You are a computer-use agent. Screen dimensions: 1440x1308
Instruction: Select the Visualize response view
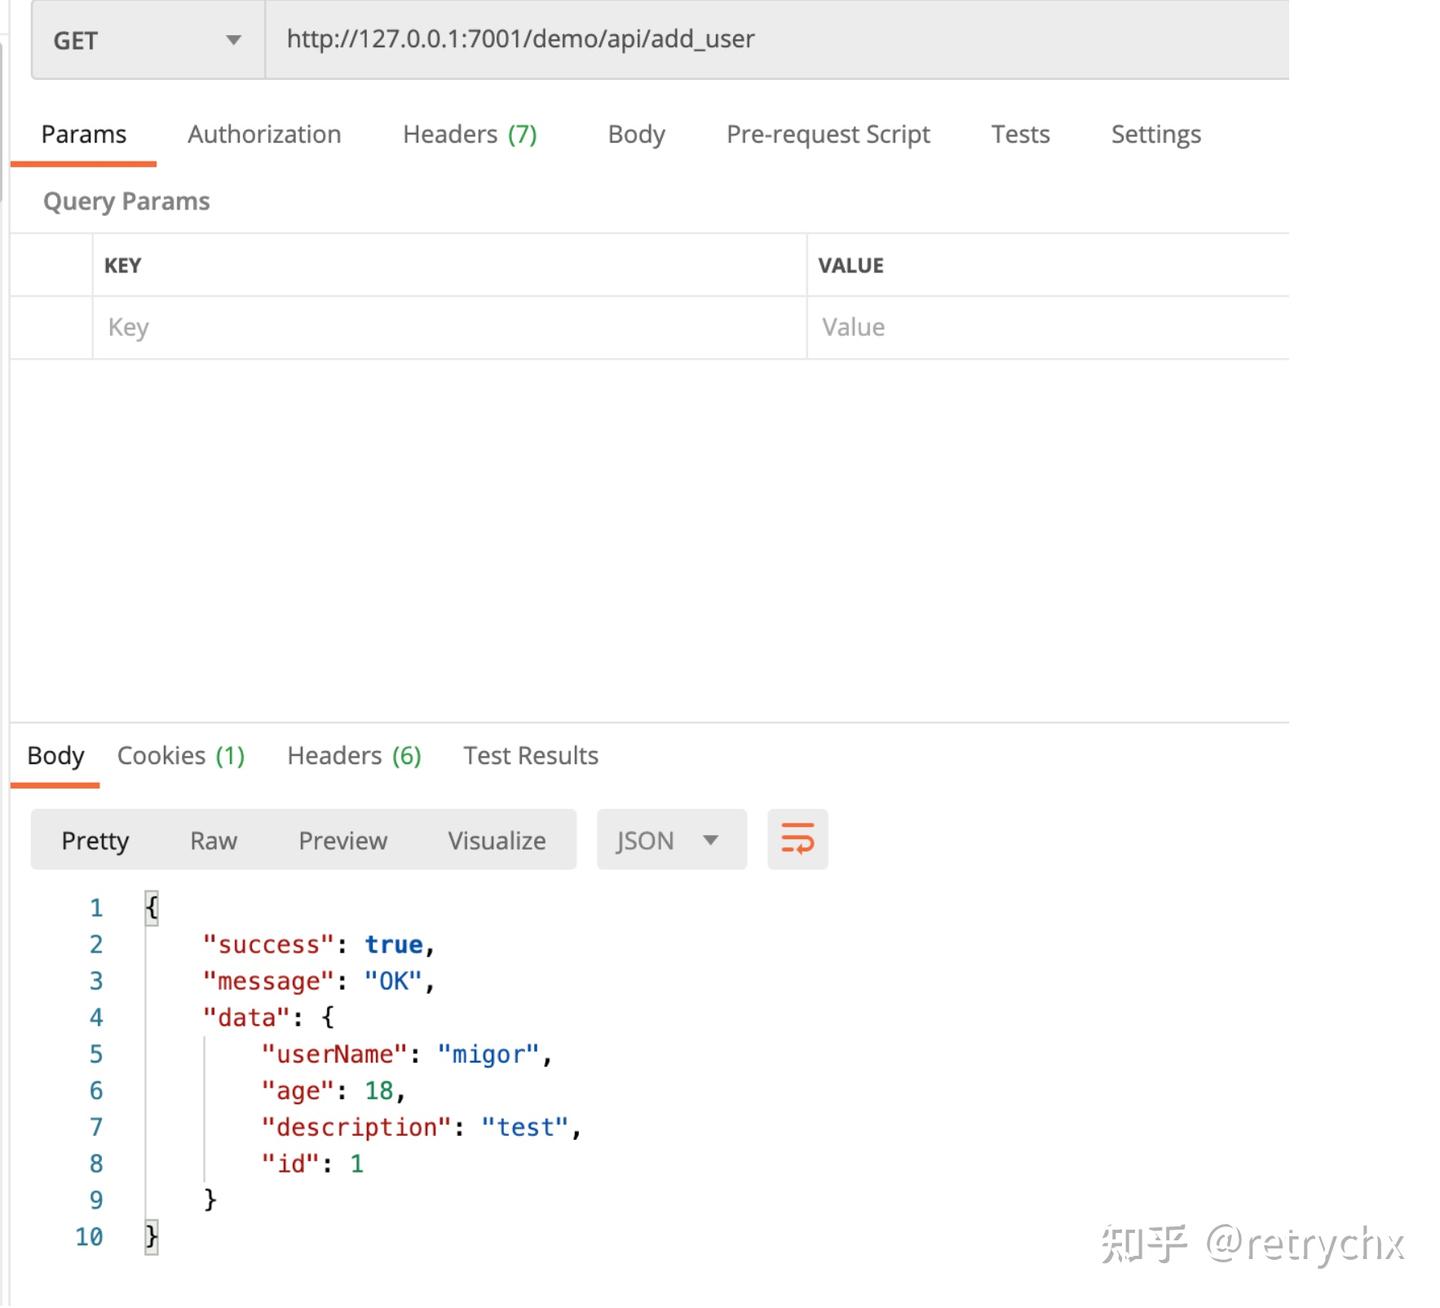[x=496, y=841]
